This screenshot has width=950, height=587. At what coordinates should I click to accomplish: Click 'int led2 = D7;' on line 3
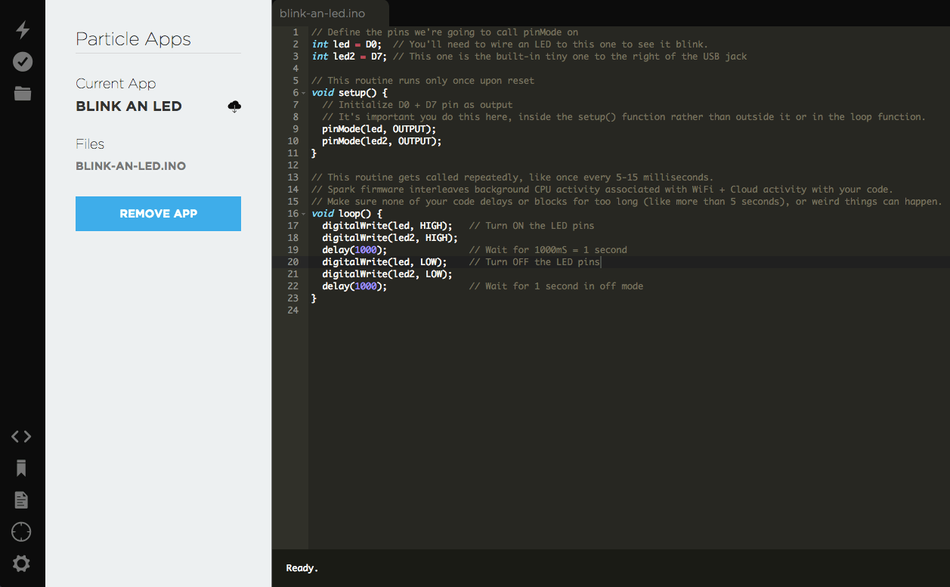coord(349,56)
